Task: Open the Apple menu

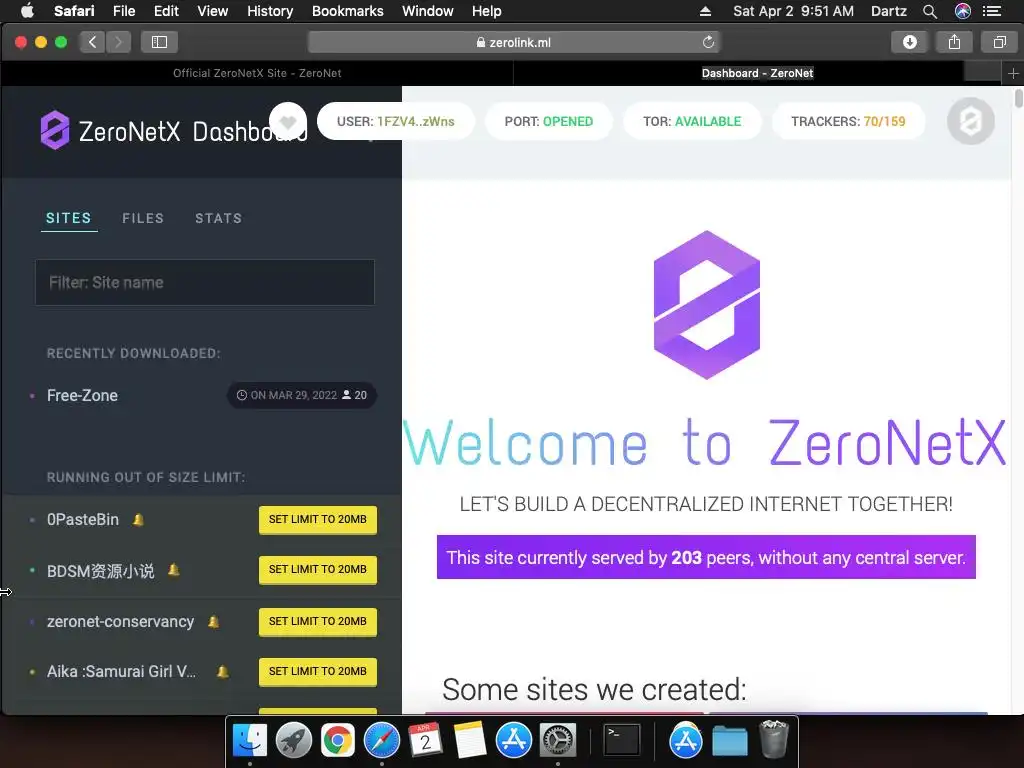Action: 27,11
